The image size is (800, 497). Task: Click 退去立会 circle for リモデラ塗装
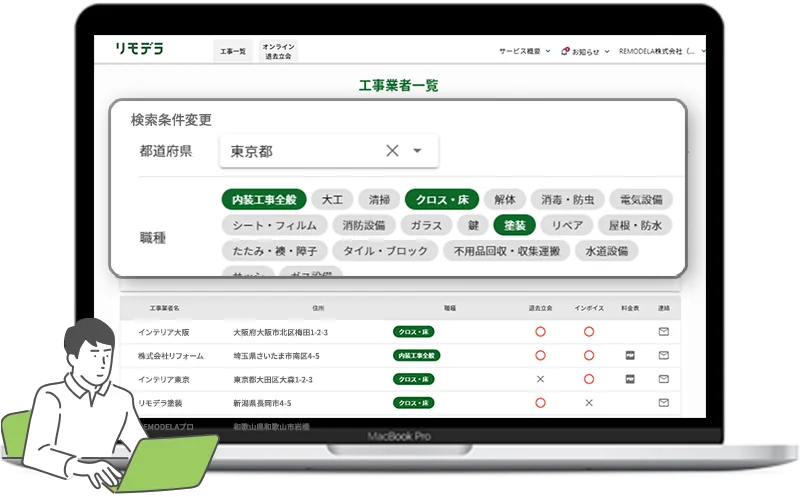coord(540,403)
